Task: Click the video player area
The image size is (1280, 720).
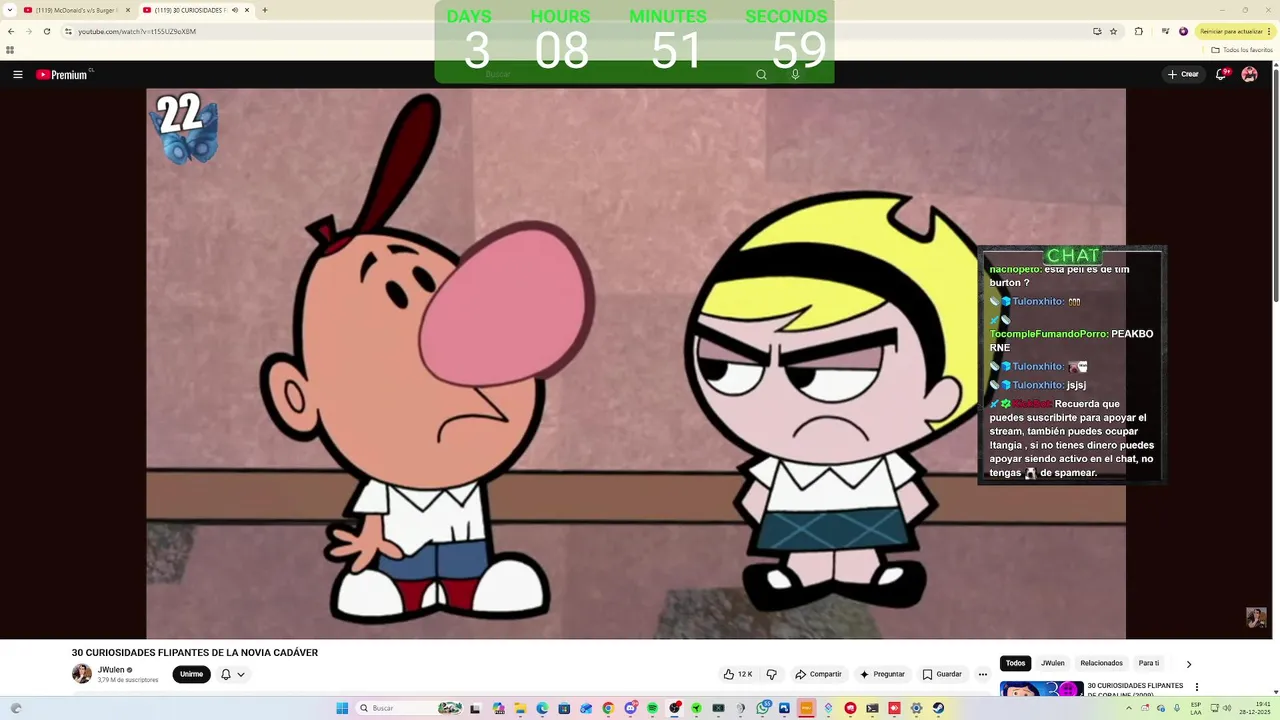Action: pos(636,363)
